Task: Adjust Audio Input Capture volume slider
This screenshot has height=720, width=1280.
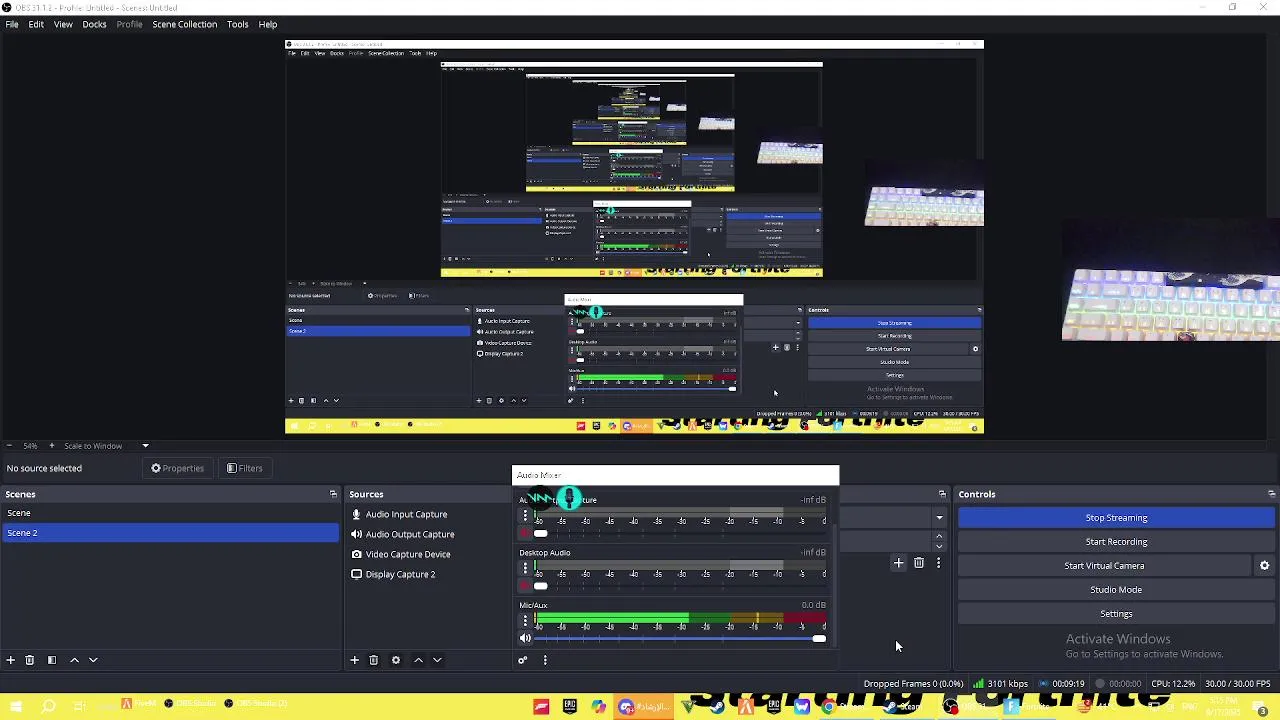Action: point(680,533)
